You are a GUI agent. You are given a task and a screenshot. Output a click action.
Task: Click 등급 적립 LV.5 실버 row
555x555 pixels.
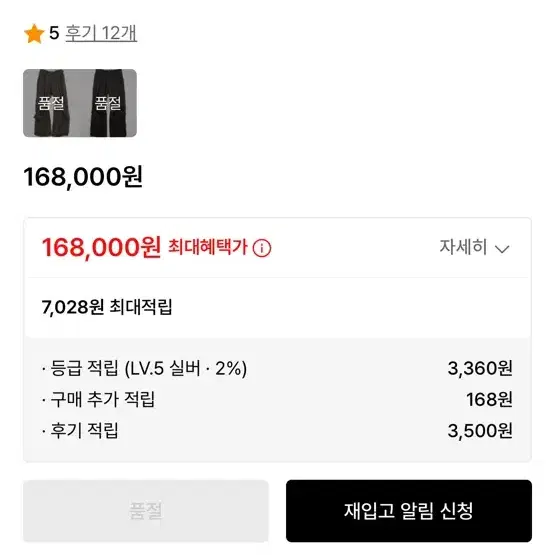pos(277,368)
